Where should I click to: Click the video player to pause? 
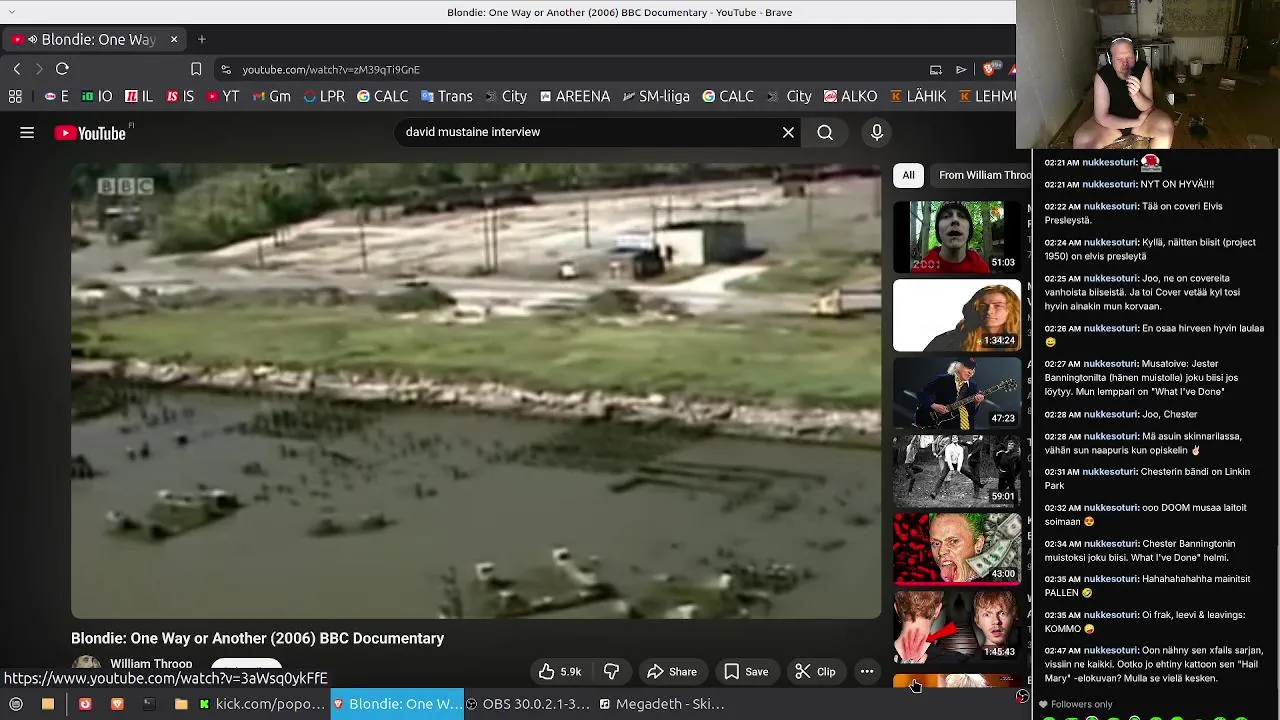coord(476,391)
